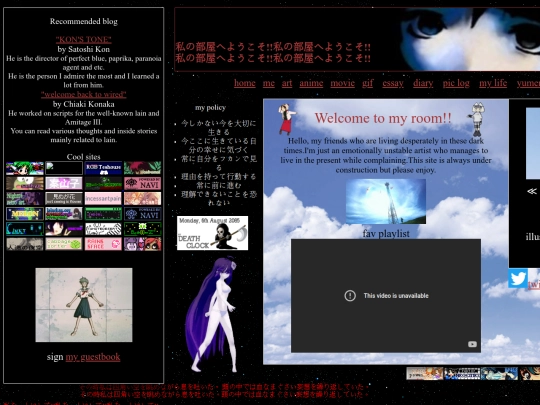Screen dimensions: 540x405
Task: Click the frog character site badge
Action: [25, 183]
